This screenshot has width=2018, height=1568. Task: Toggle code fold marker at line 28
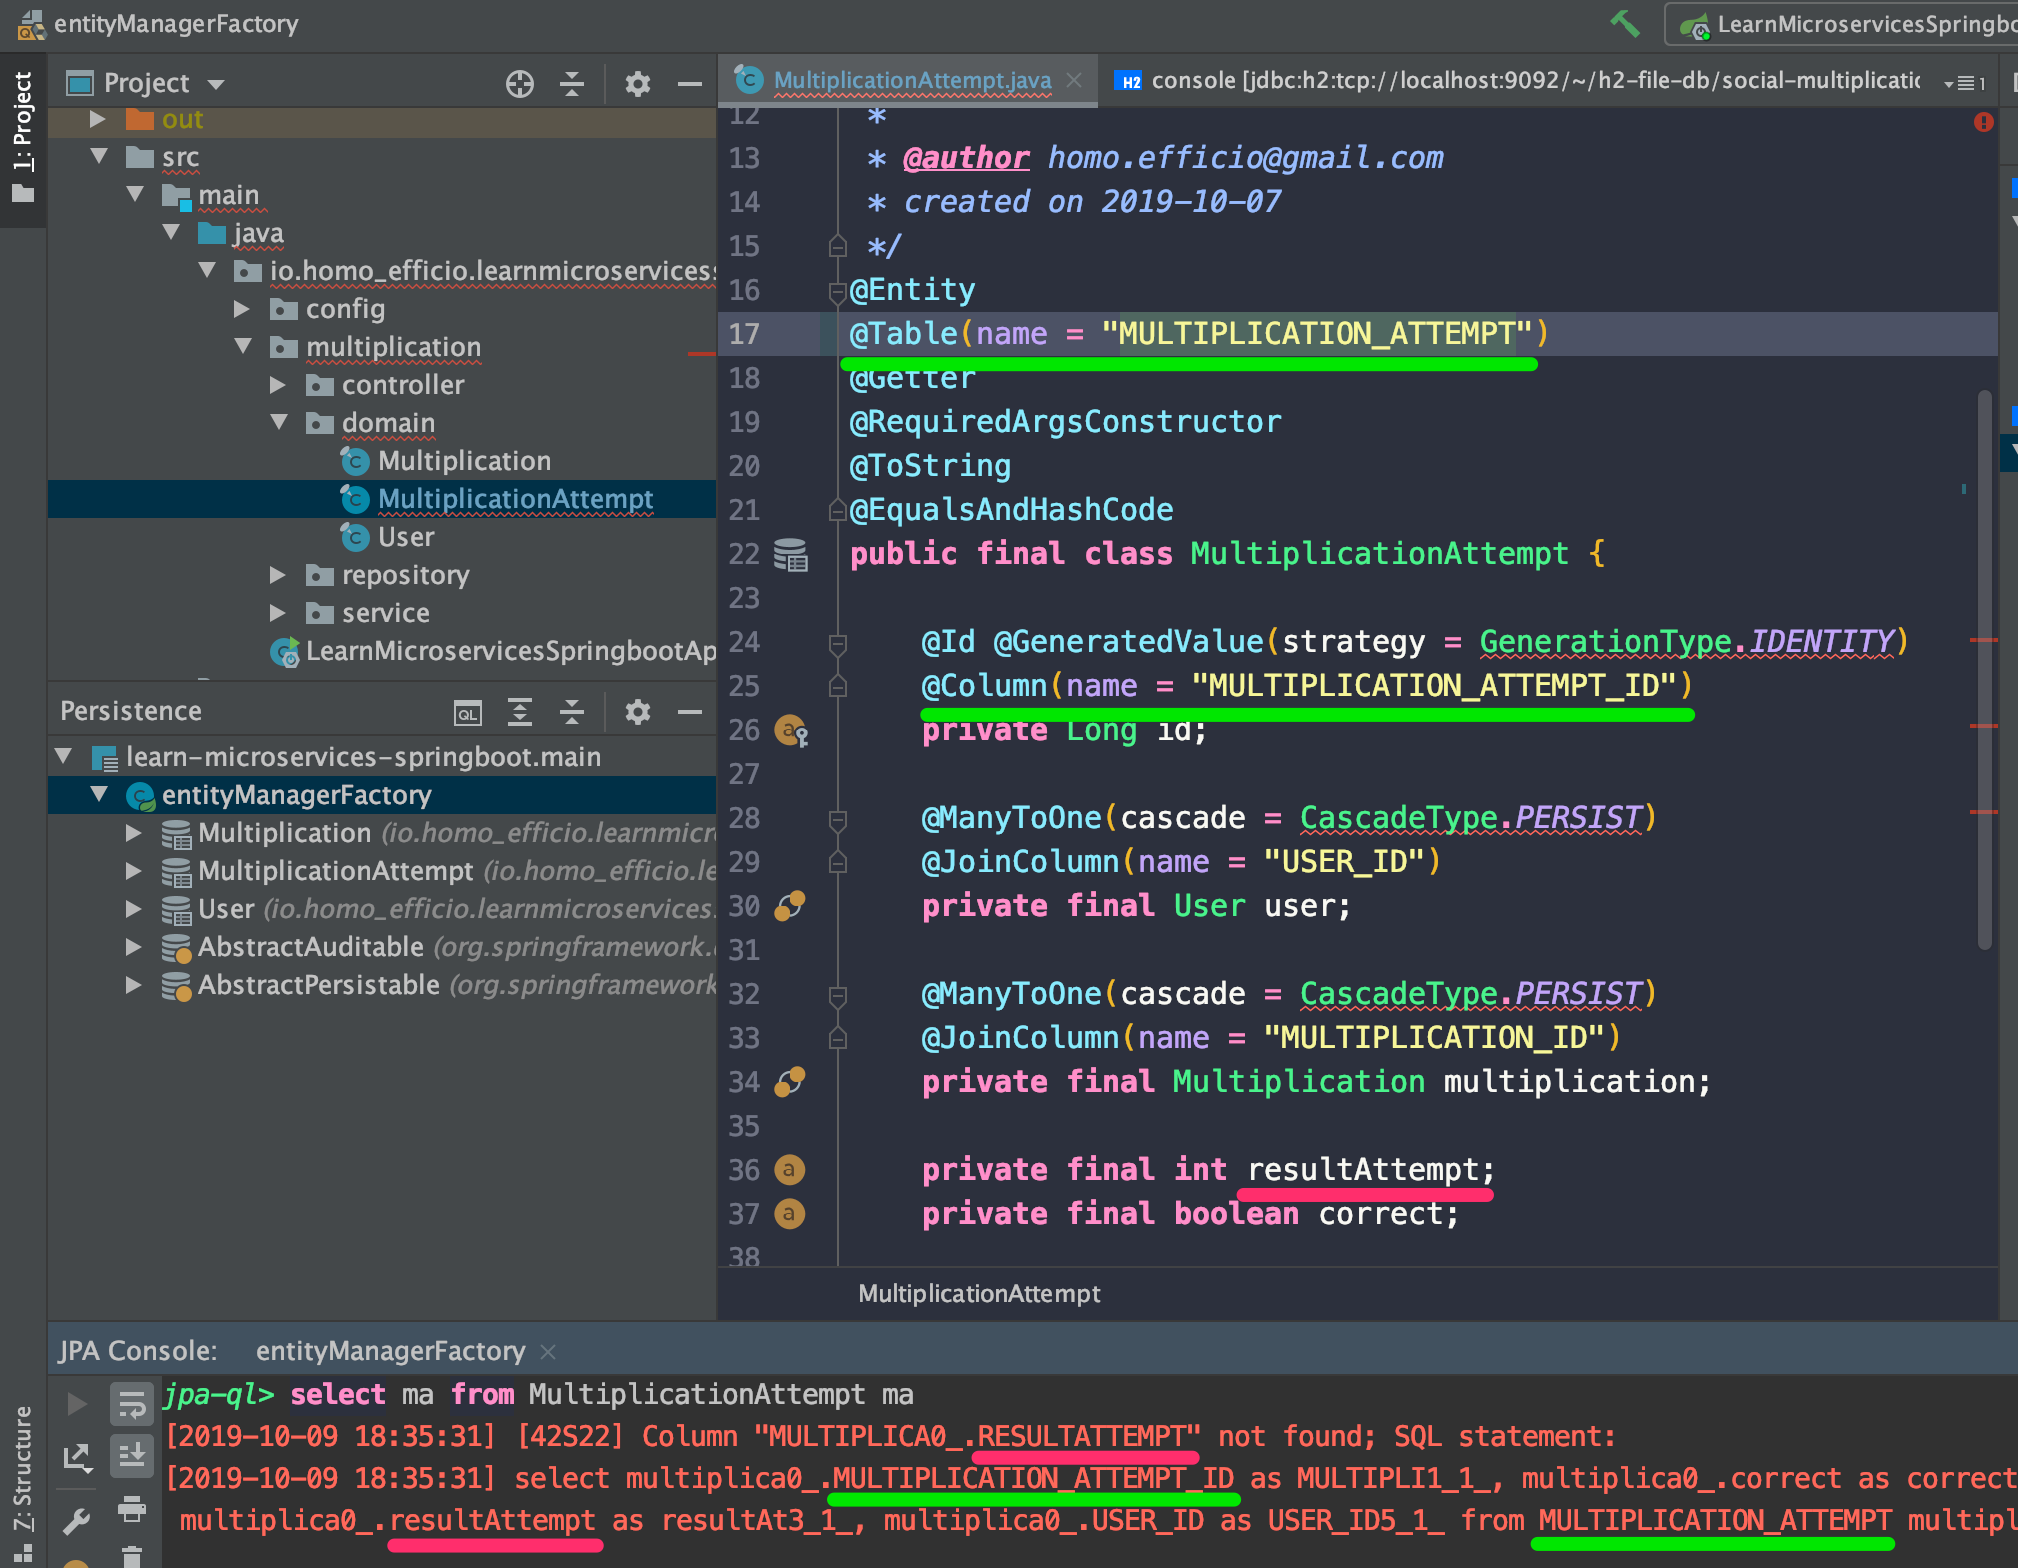pos(838,820)
